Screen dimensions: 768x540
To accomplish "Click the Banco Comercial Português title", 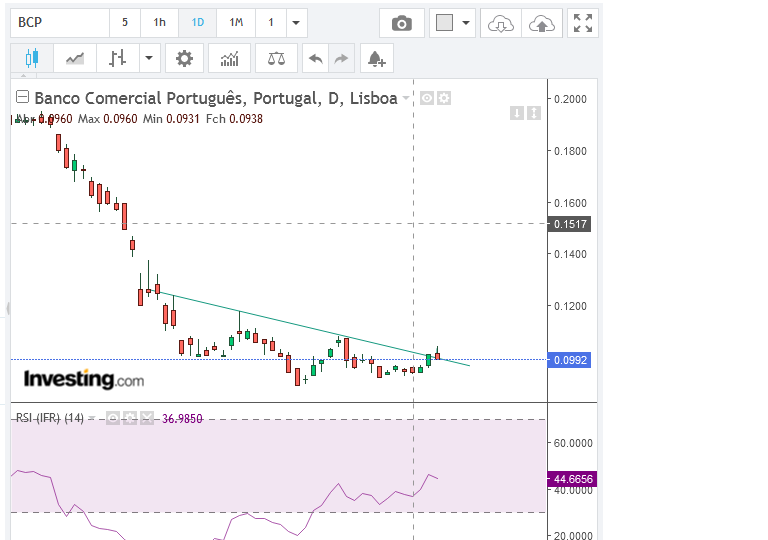I will pyautogui.click(x=216, y=98).
